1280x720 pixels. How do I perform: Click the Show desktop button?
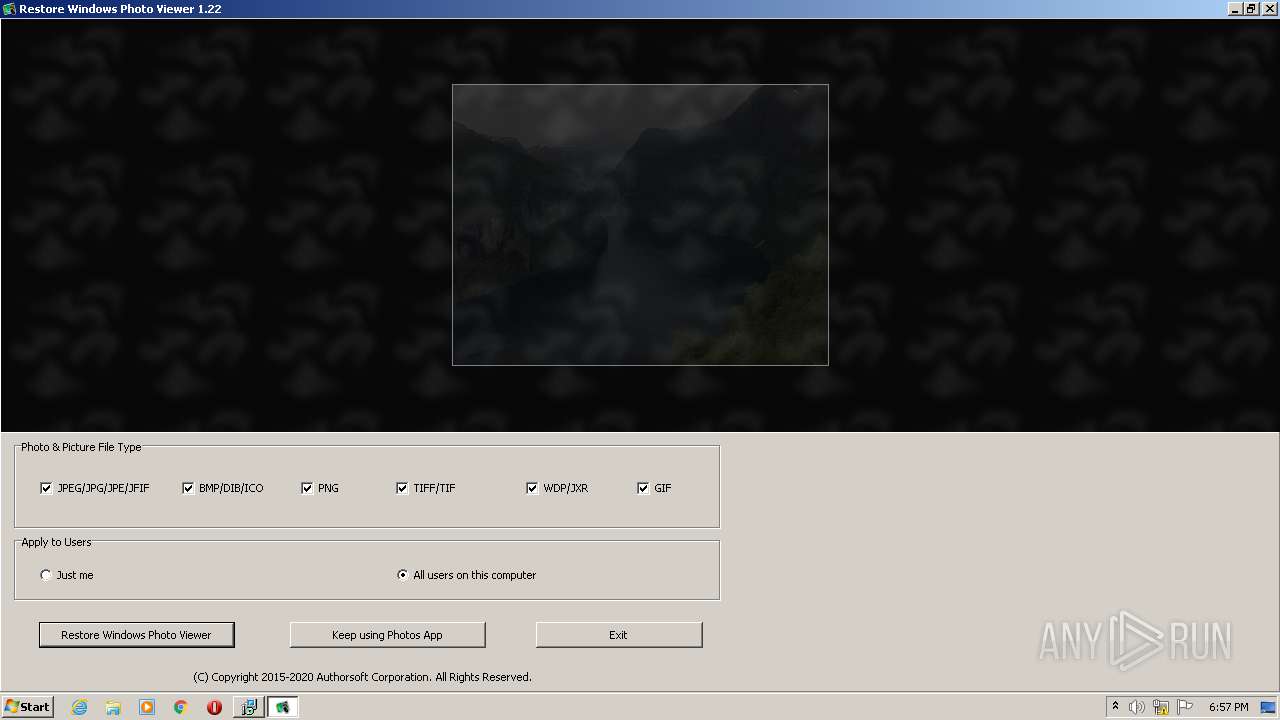(x=1268, y=707)
